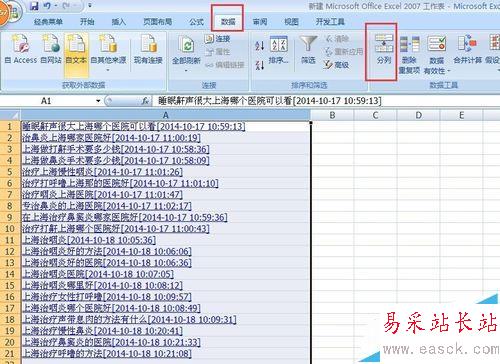This screenshot has height=364, width=500.
Task: Click Existing Connections (现有连接) icon
Action: pyautogui.click(x=148, y=49)
